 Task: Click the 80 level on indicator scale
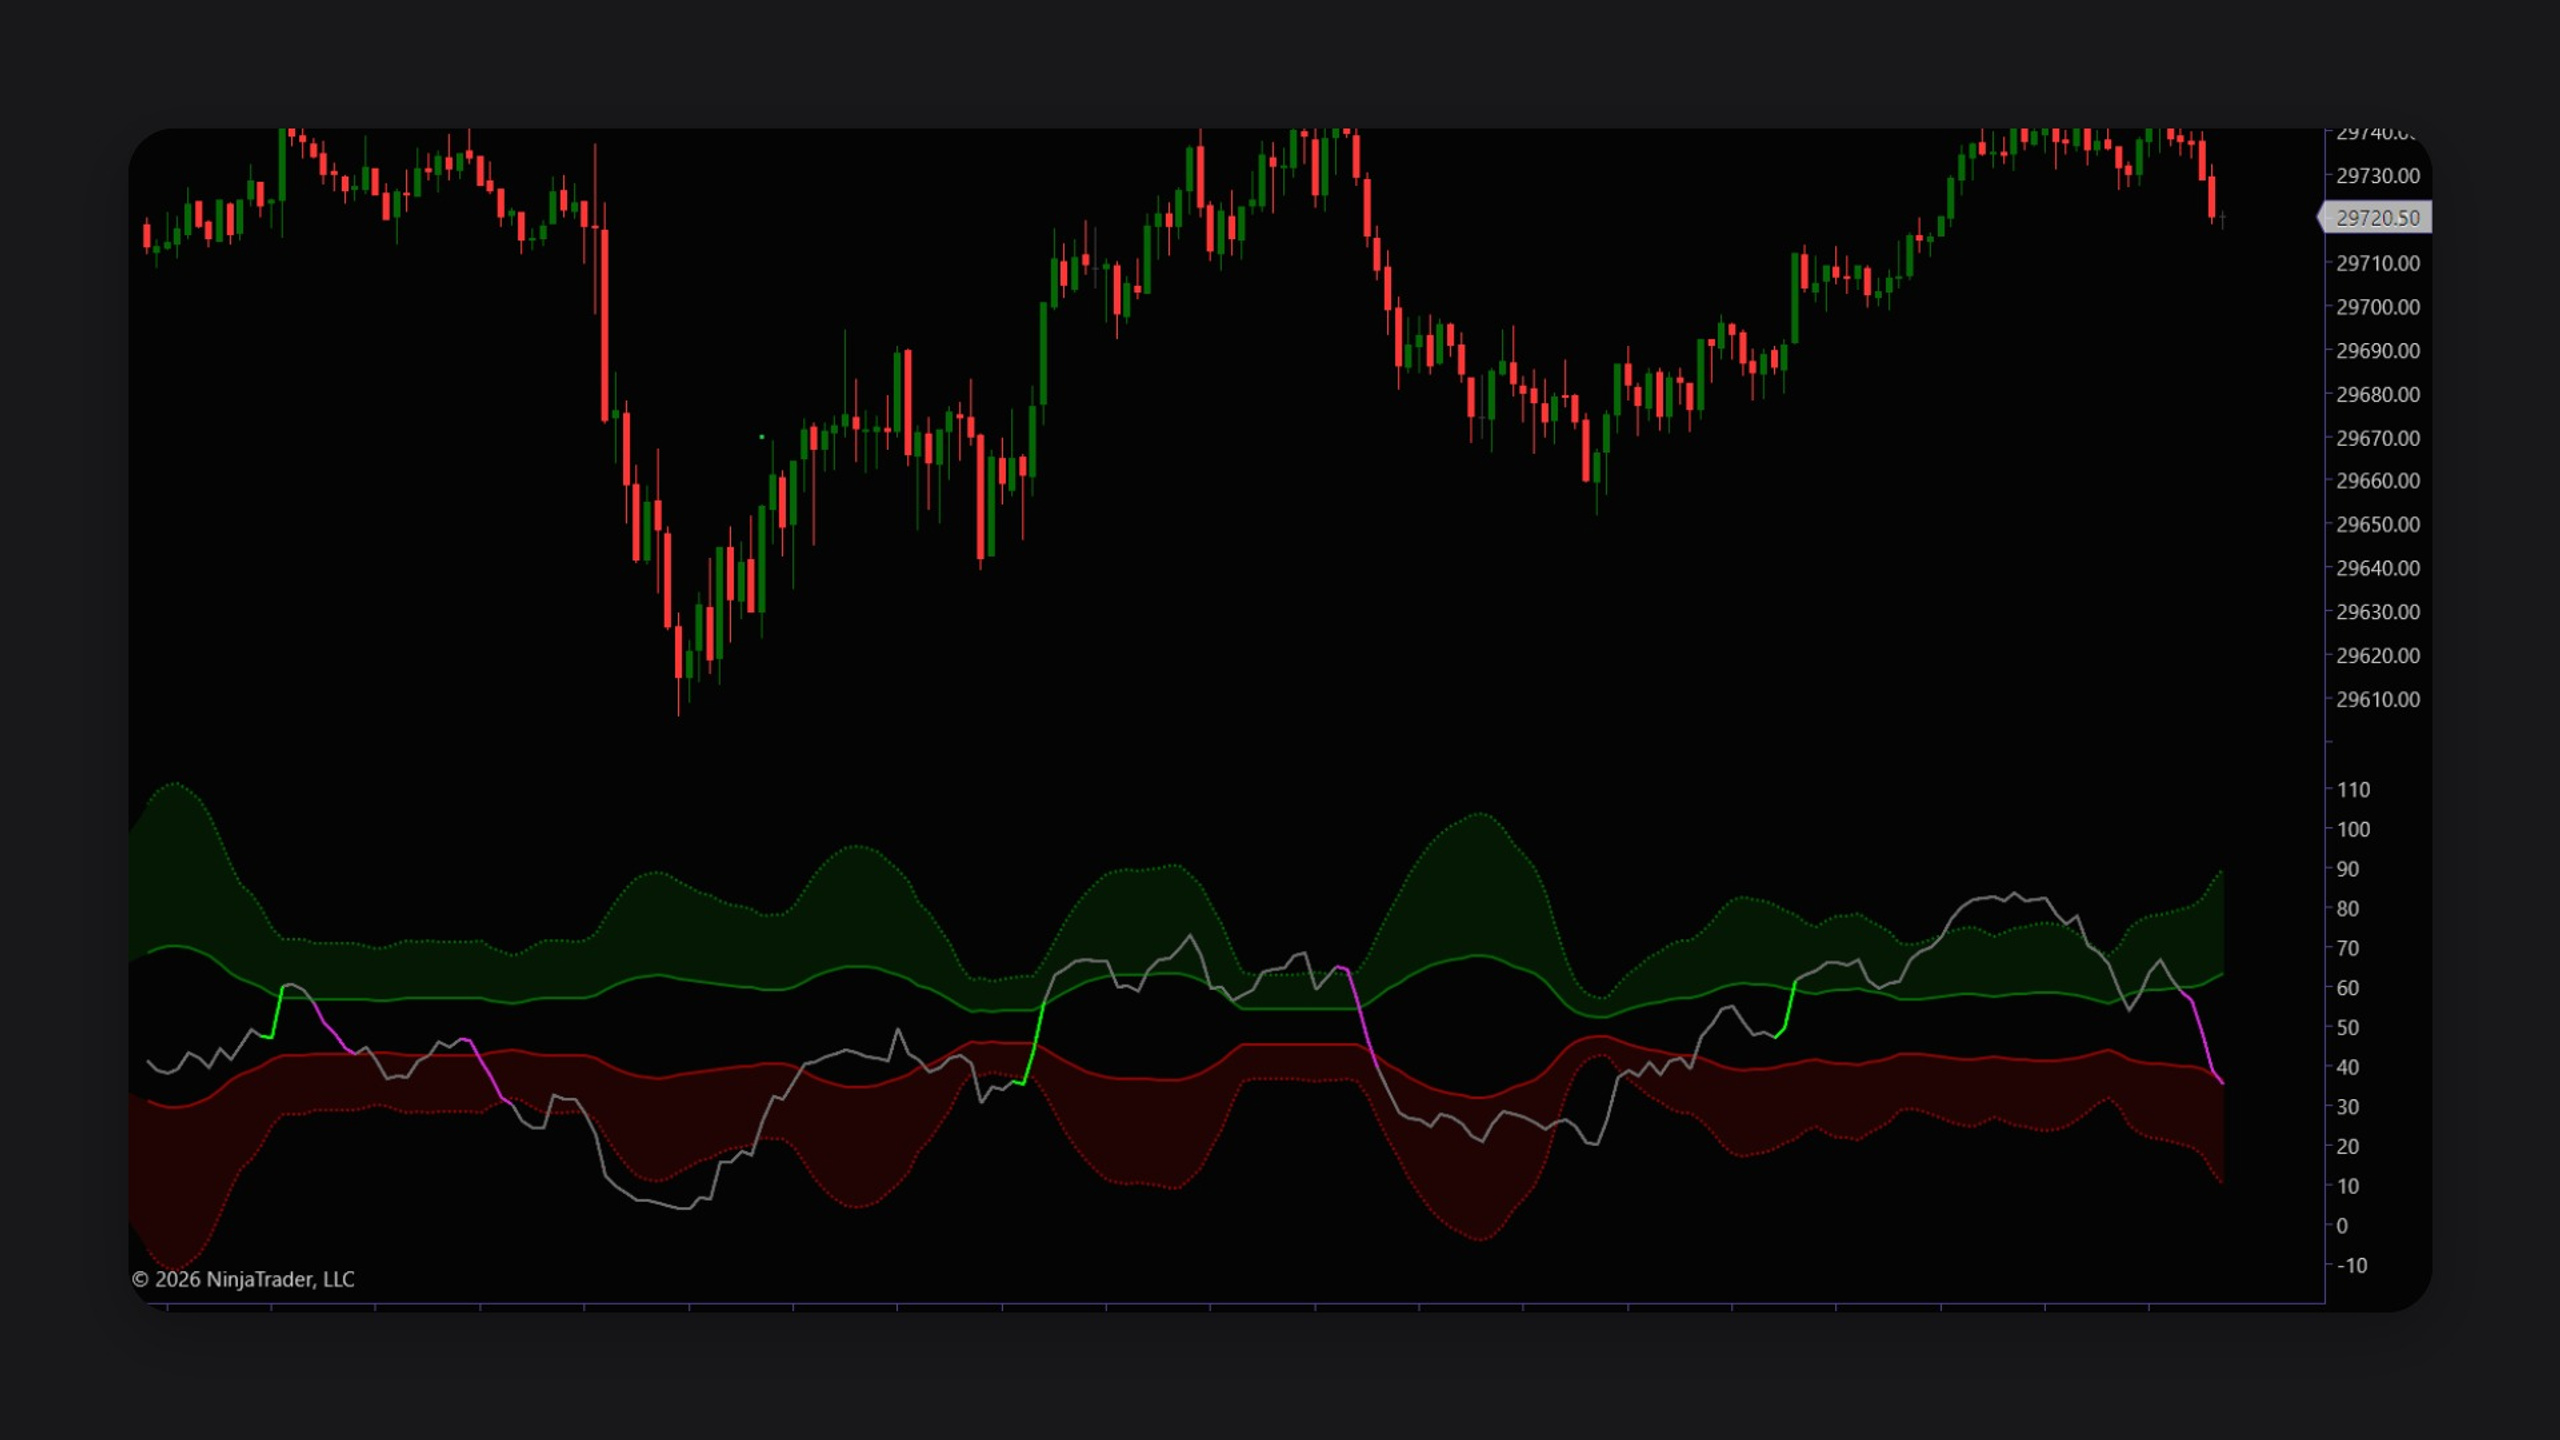tap(2347, 908)
